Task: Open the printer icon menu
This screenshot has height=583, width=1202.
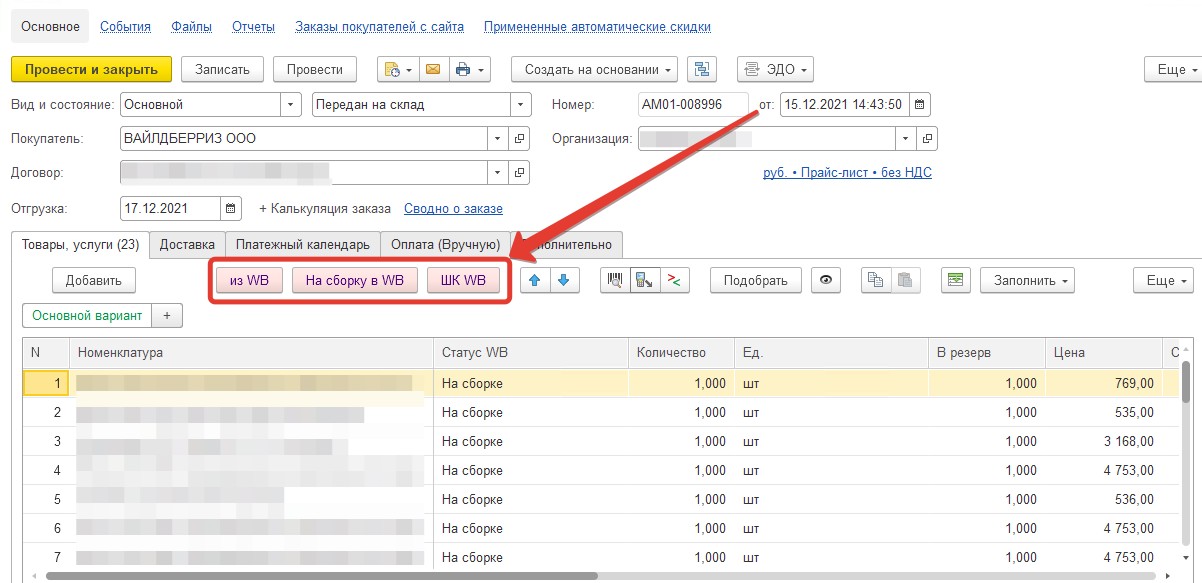Action: point(469,69)
